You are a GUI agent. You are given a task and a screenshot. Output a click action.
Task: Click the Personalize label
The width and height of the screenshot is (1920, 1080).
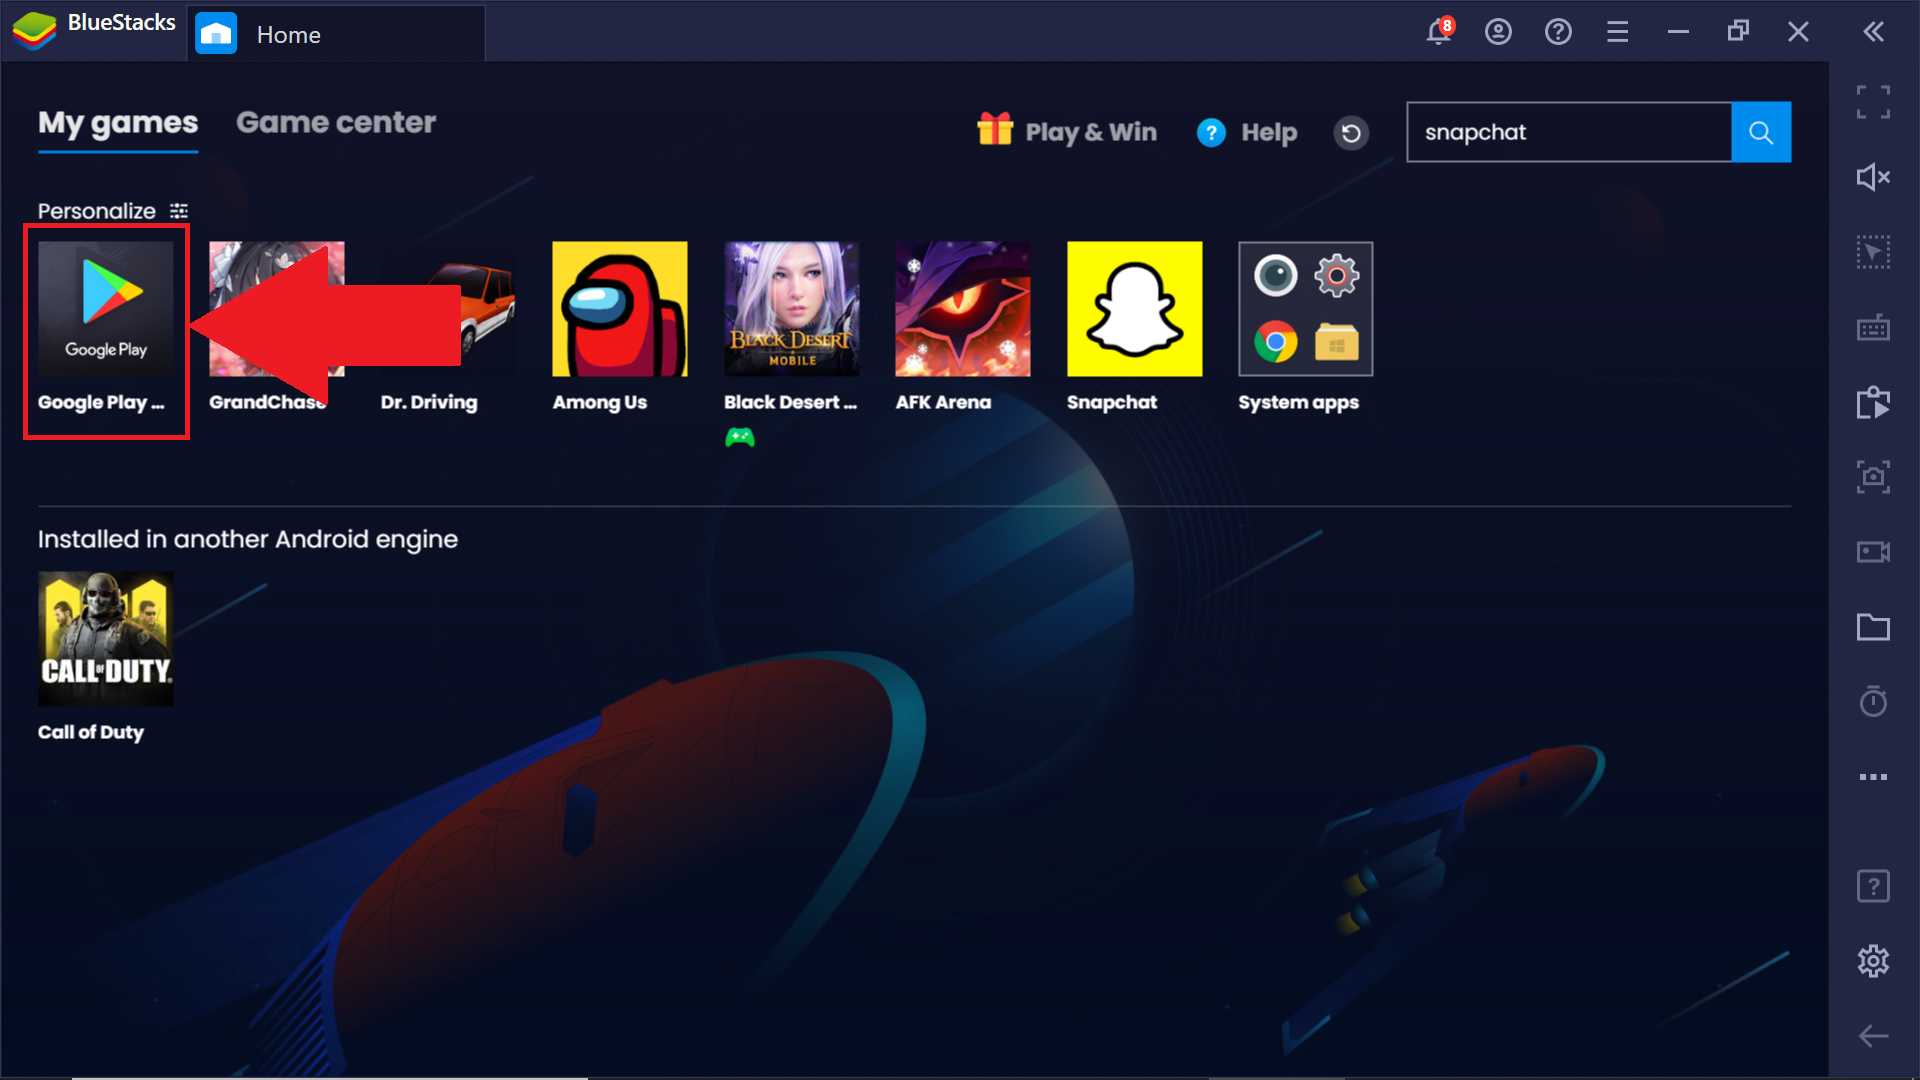(x=97, y=211)
